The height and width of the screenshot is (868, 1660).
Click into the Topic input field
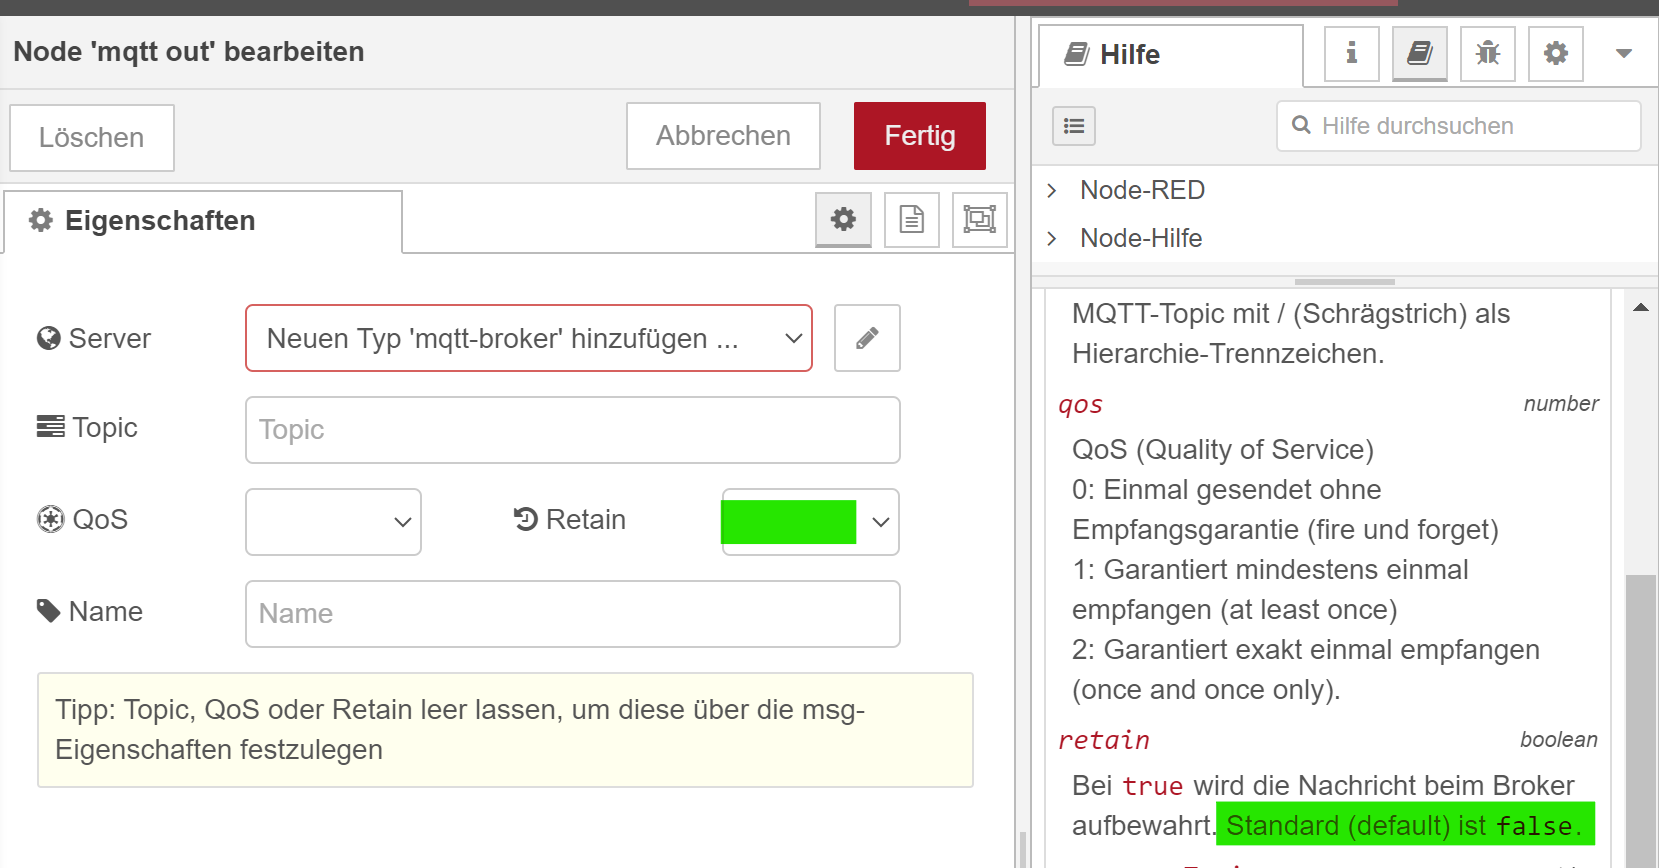[572, 430]
